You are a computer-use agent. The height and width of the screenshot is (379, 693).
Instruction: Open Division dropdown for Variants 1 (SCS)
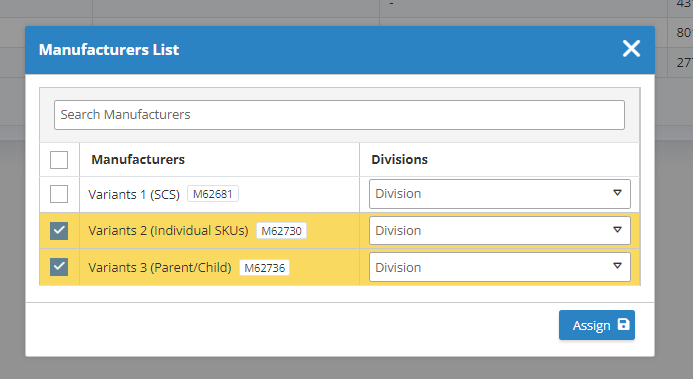tap(499, 194)
